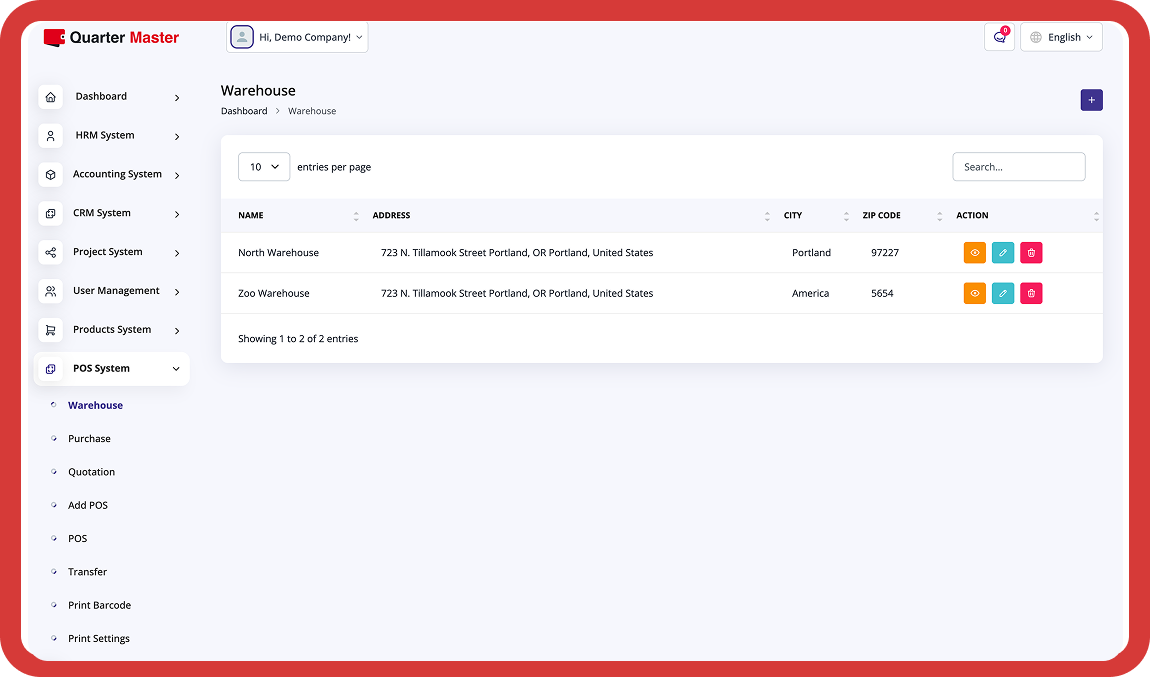Delete North Warehouse using the trash icon
This screenshot has height=677, width=1150.
(1031, 252)
